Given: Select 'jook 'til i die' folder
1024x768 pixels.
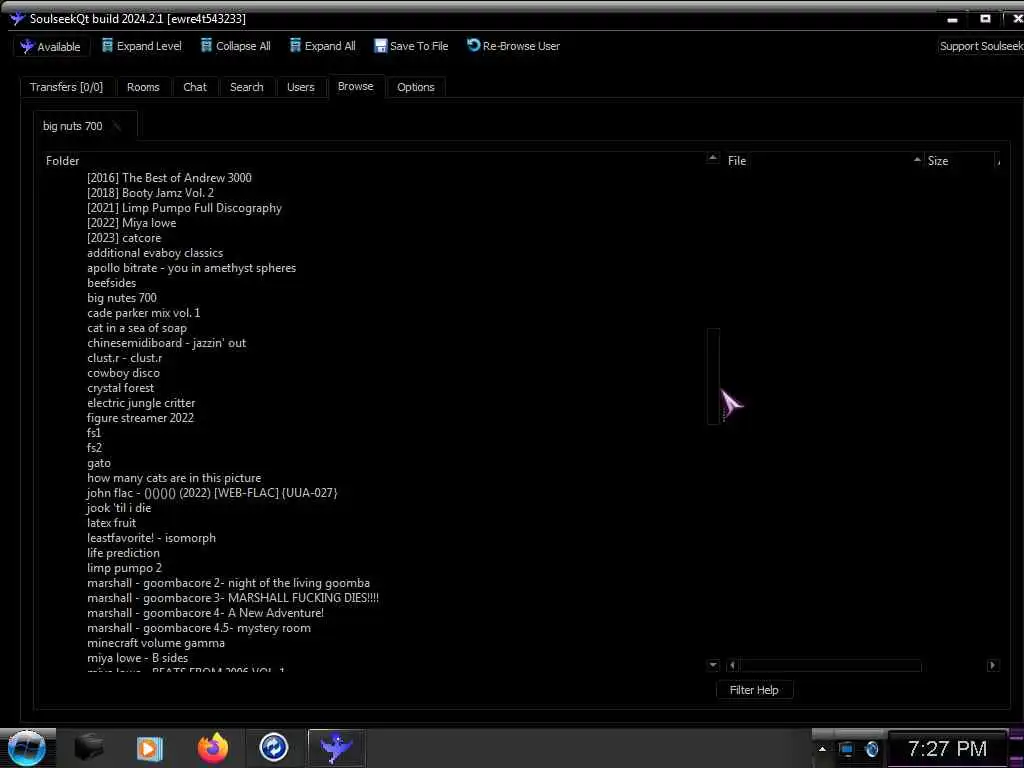Looking at the screenshot, I should click(x=119, y=508).
